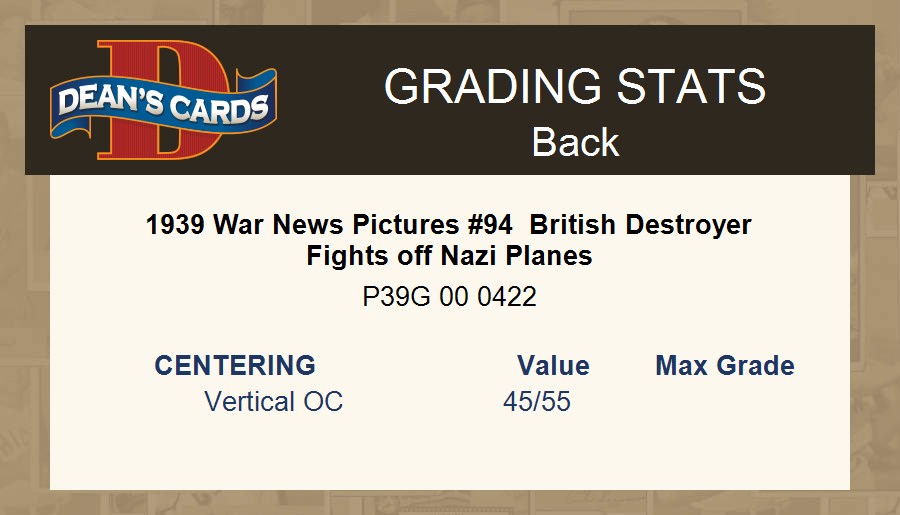The width and height of the screenshot is (900, 515).
Task: Click the Value column header
Action: (x=553, y=365)
